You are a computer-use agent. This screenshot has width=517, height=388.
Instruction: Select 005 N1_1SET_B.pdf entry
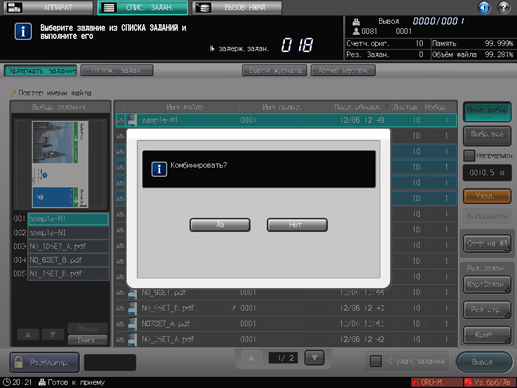coord(68,274)
